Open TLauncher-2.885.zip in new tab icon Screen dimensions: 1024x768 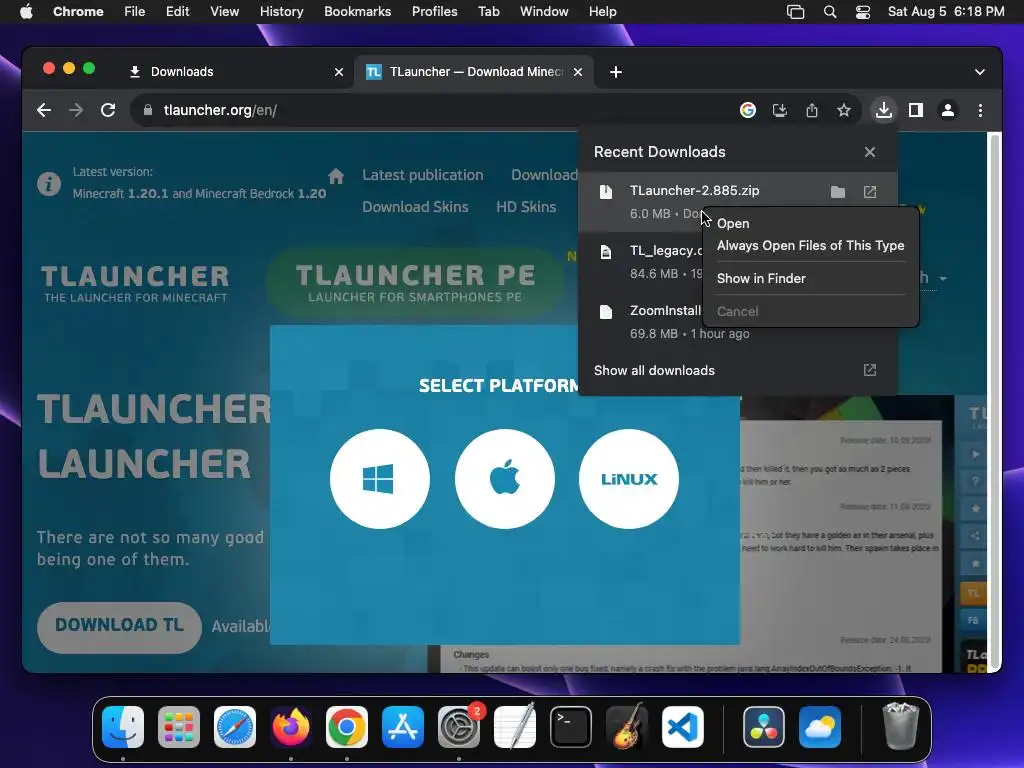pos(870,192)
